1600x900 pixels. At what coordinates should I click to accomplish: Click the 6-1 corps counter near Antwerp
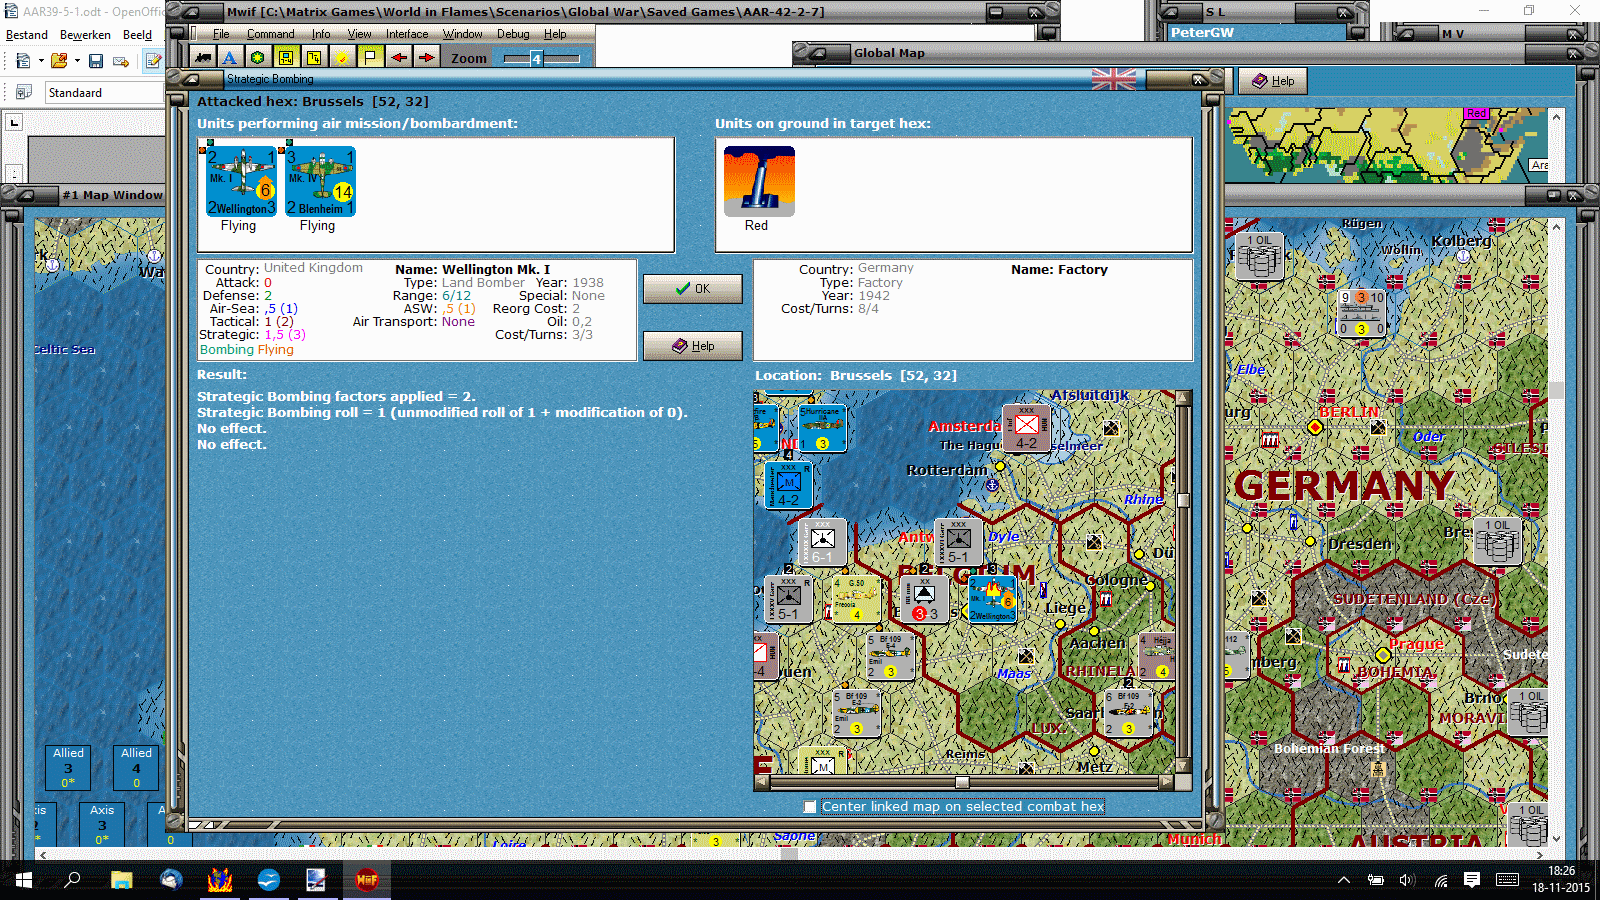[823, 542]
